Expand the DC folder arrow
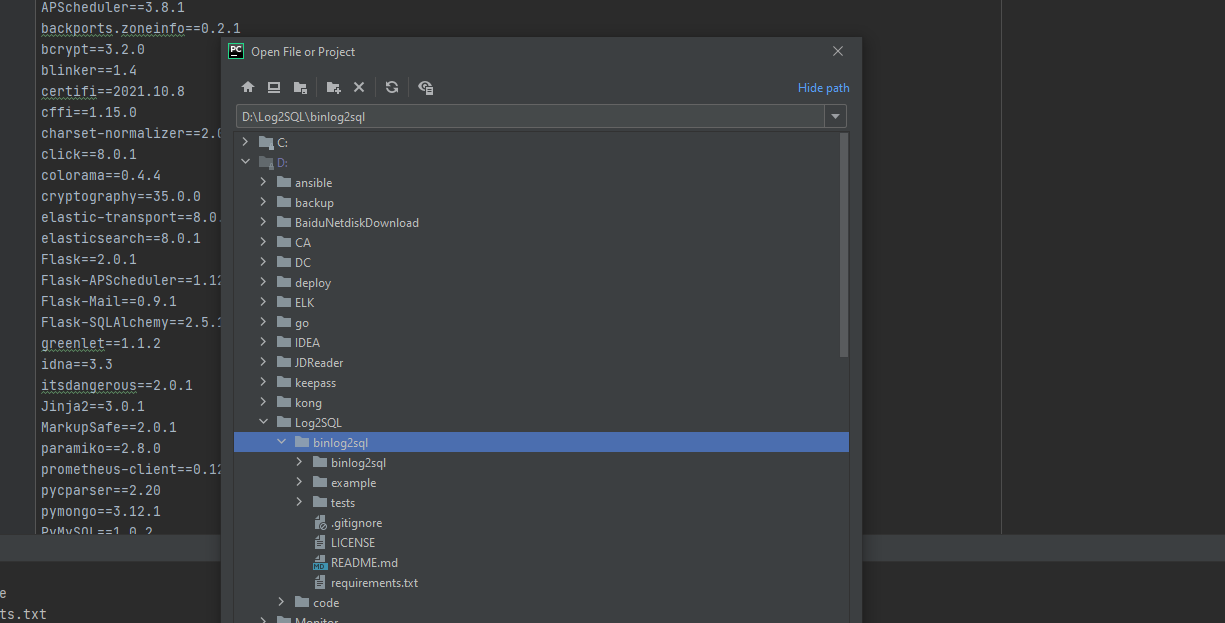The width and height of the screenshot is (1225, 623). (264, 262)
